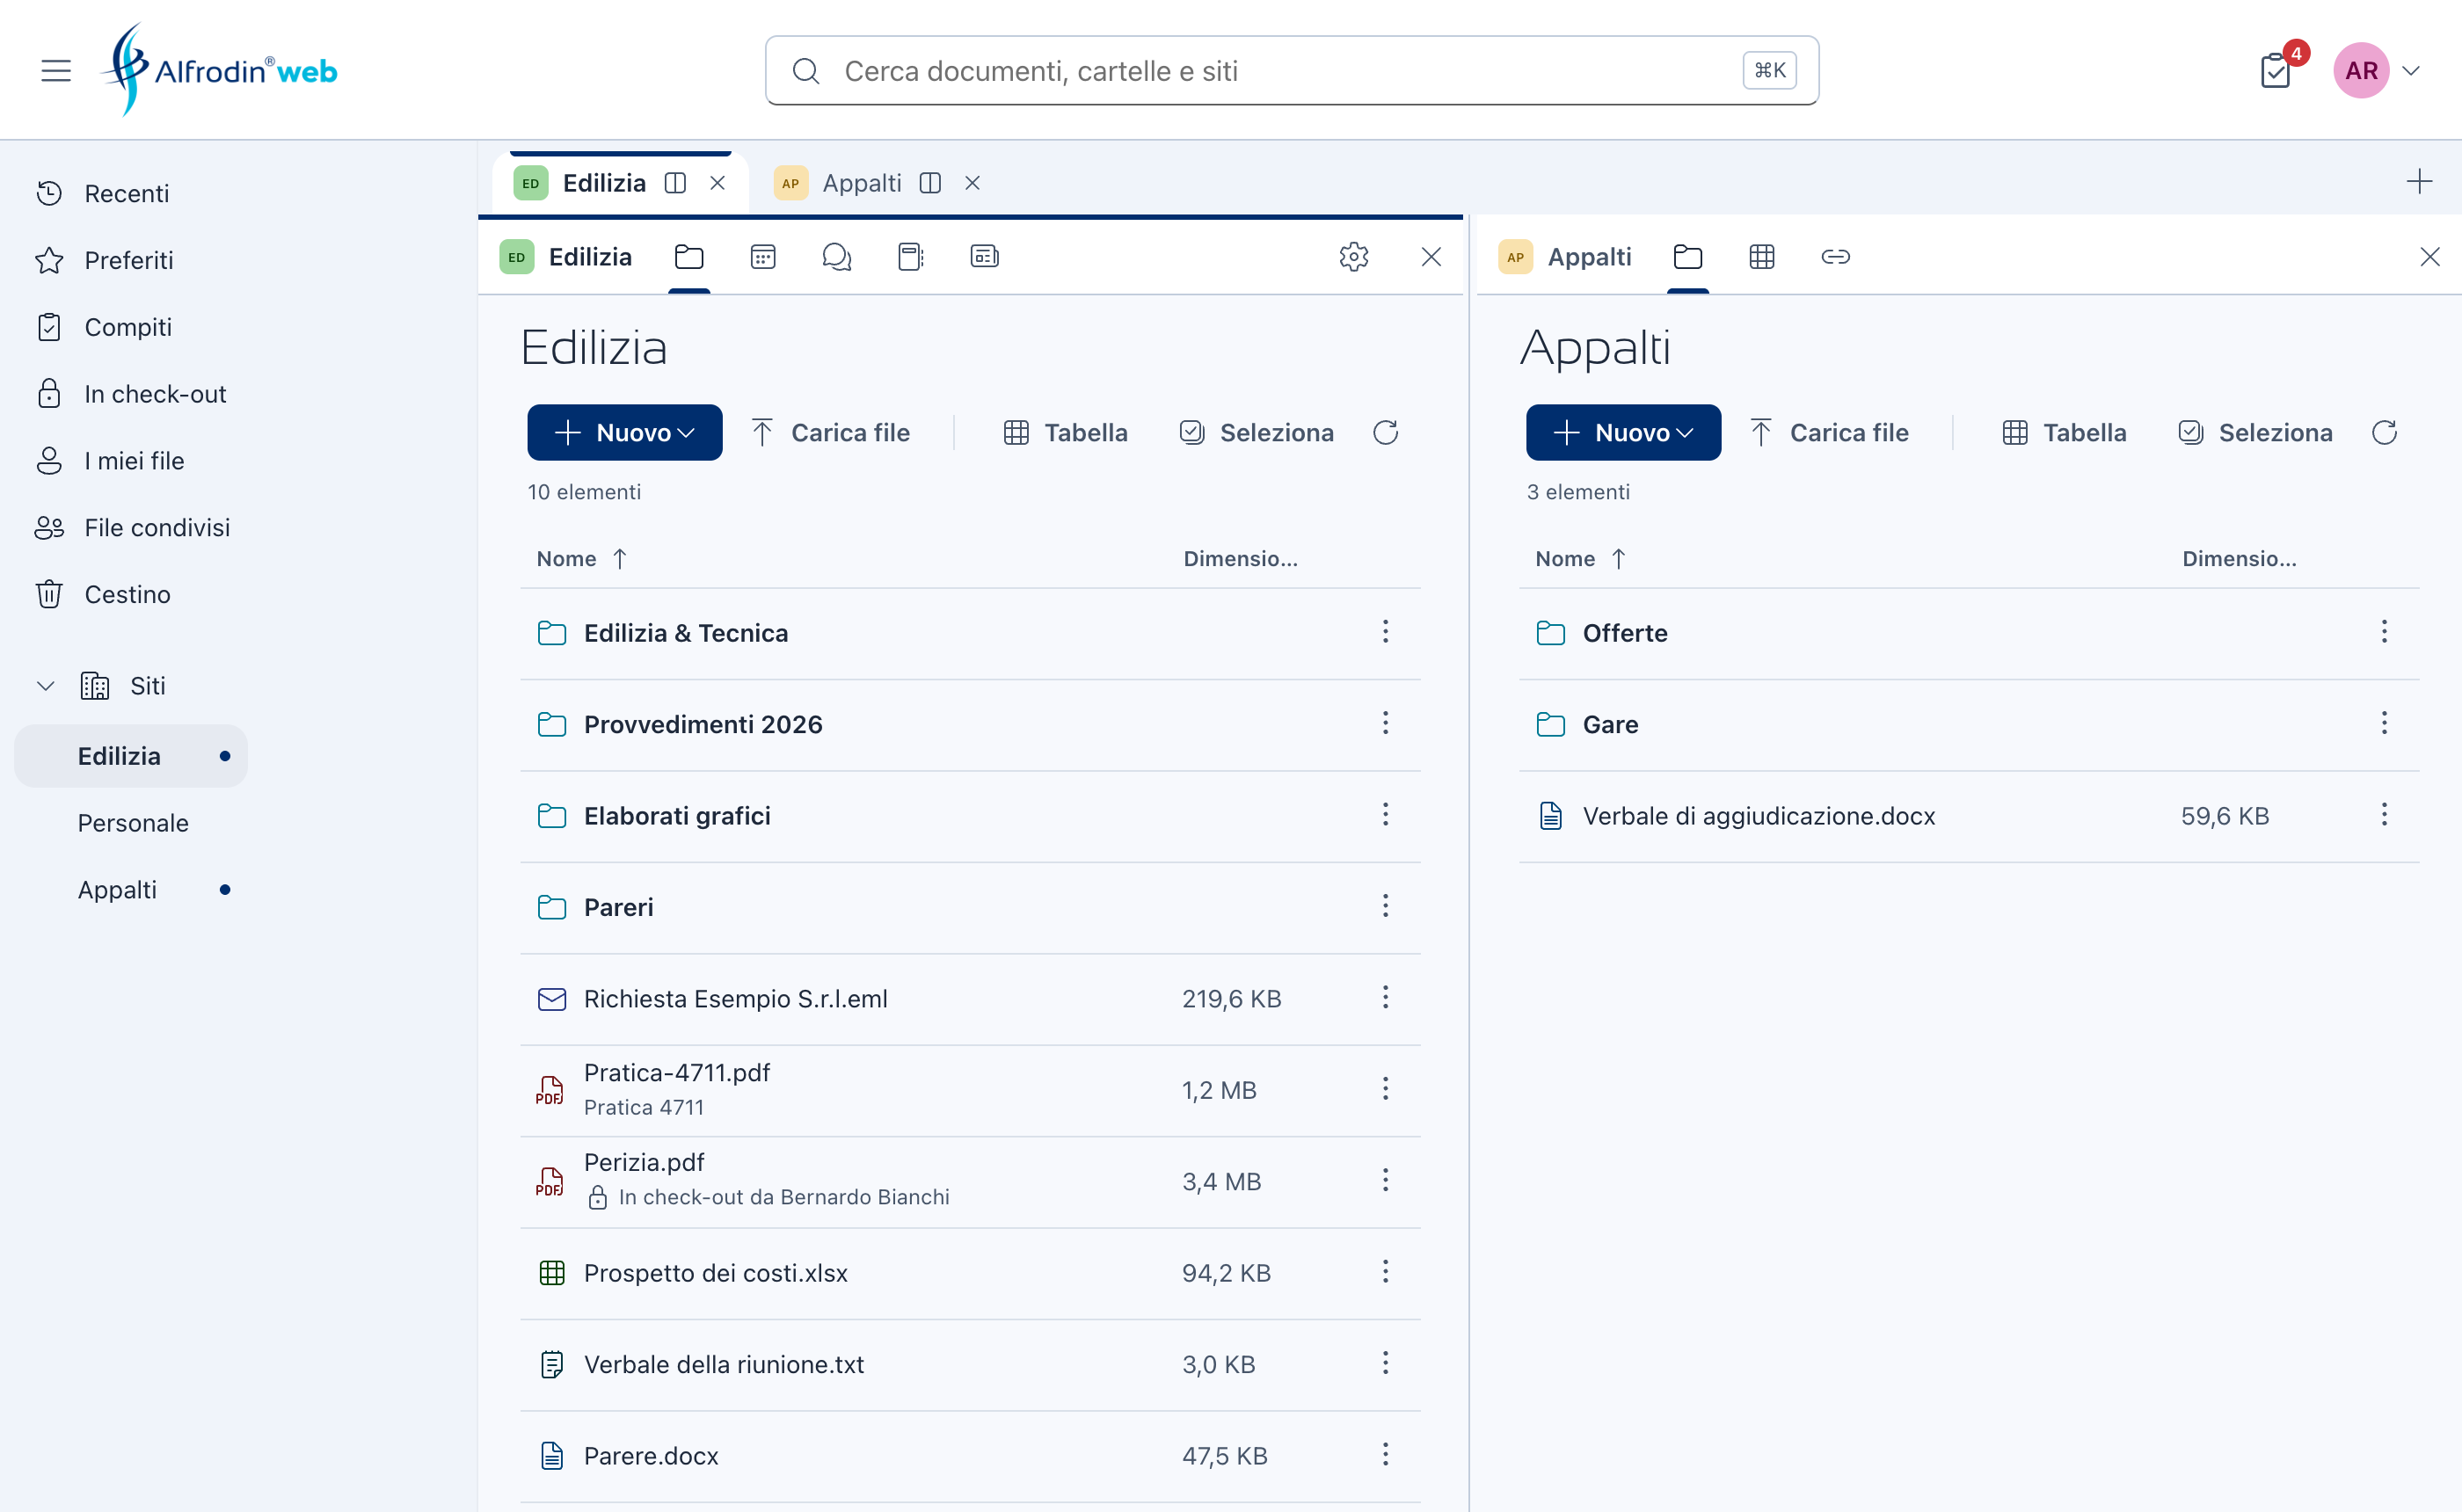This screenshot has height=1512, width=2462.
Task: Collapse the Siti tree section
Action: pos(46,686)
